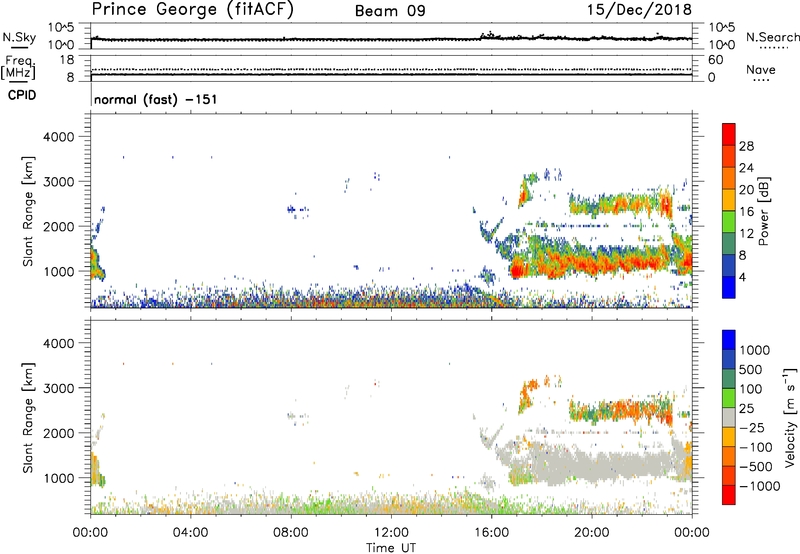800x554 pixels.
Task: Select the "Velocity [m s-1]" colorbar title
Action: 790,418
